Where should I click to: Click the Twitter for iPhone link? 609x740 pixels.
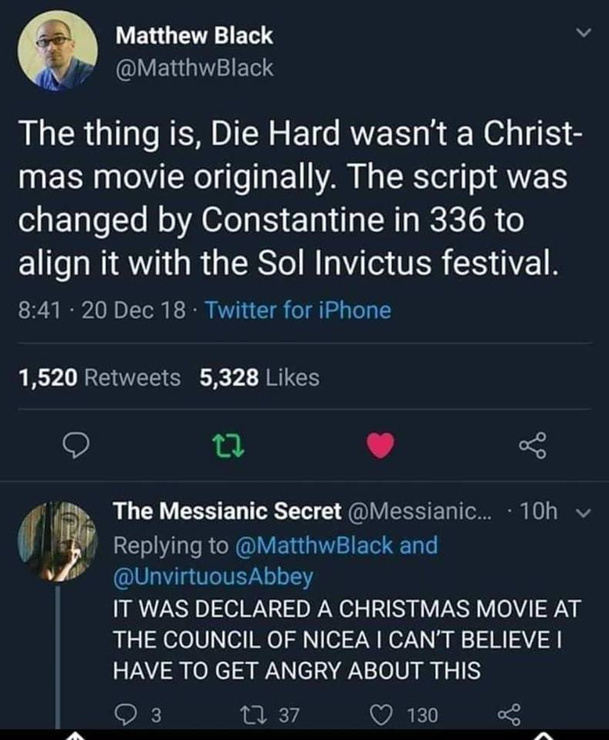tap(298, 311)
